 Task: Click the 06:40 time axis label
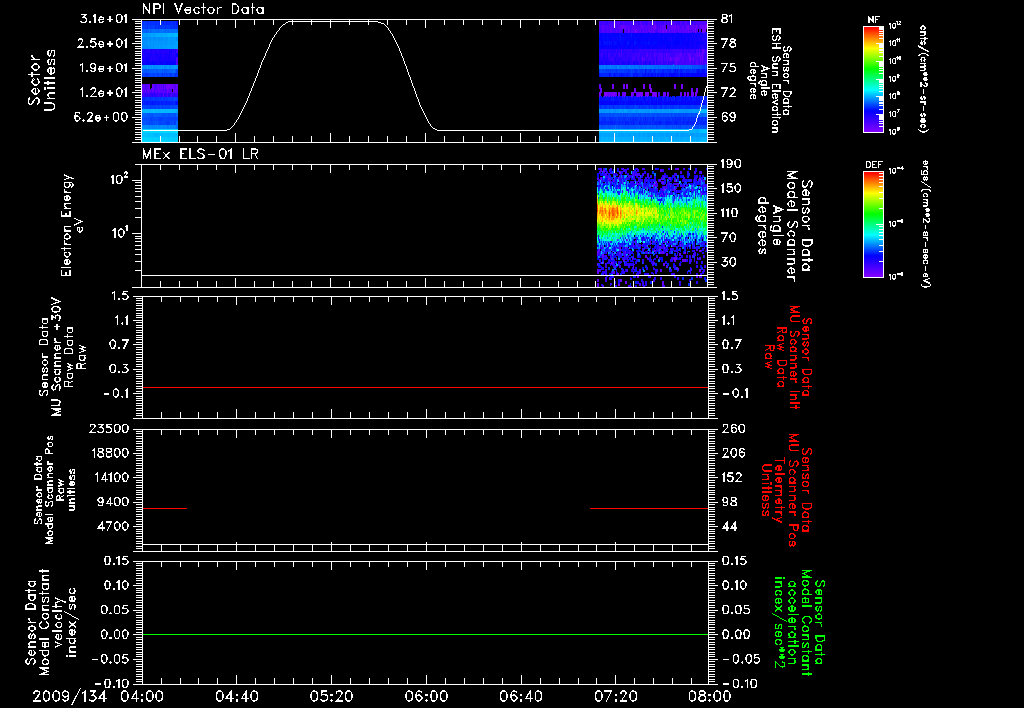point(520,696)
